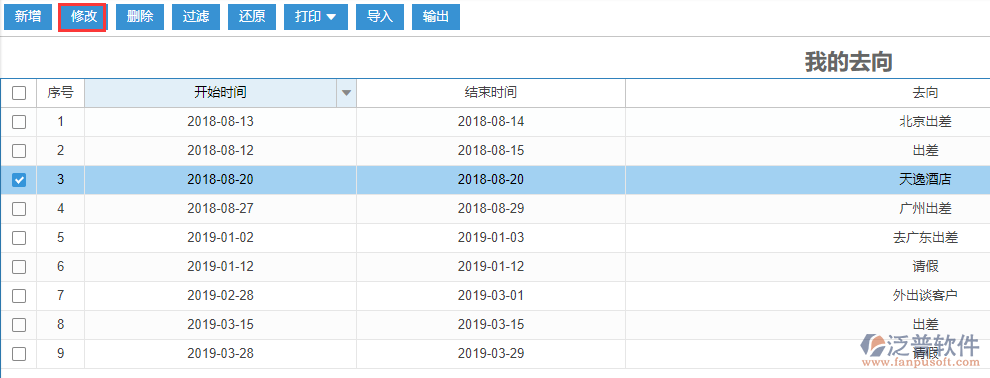Select end date 2019-03-01 cell
990x378 pixels.
pos(491,296)
